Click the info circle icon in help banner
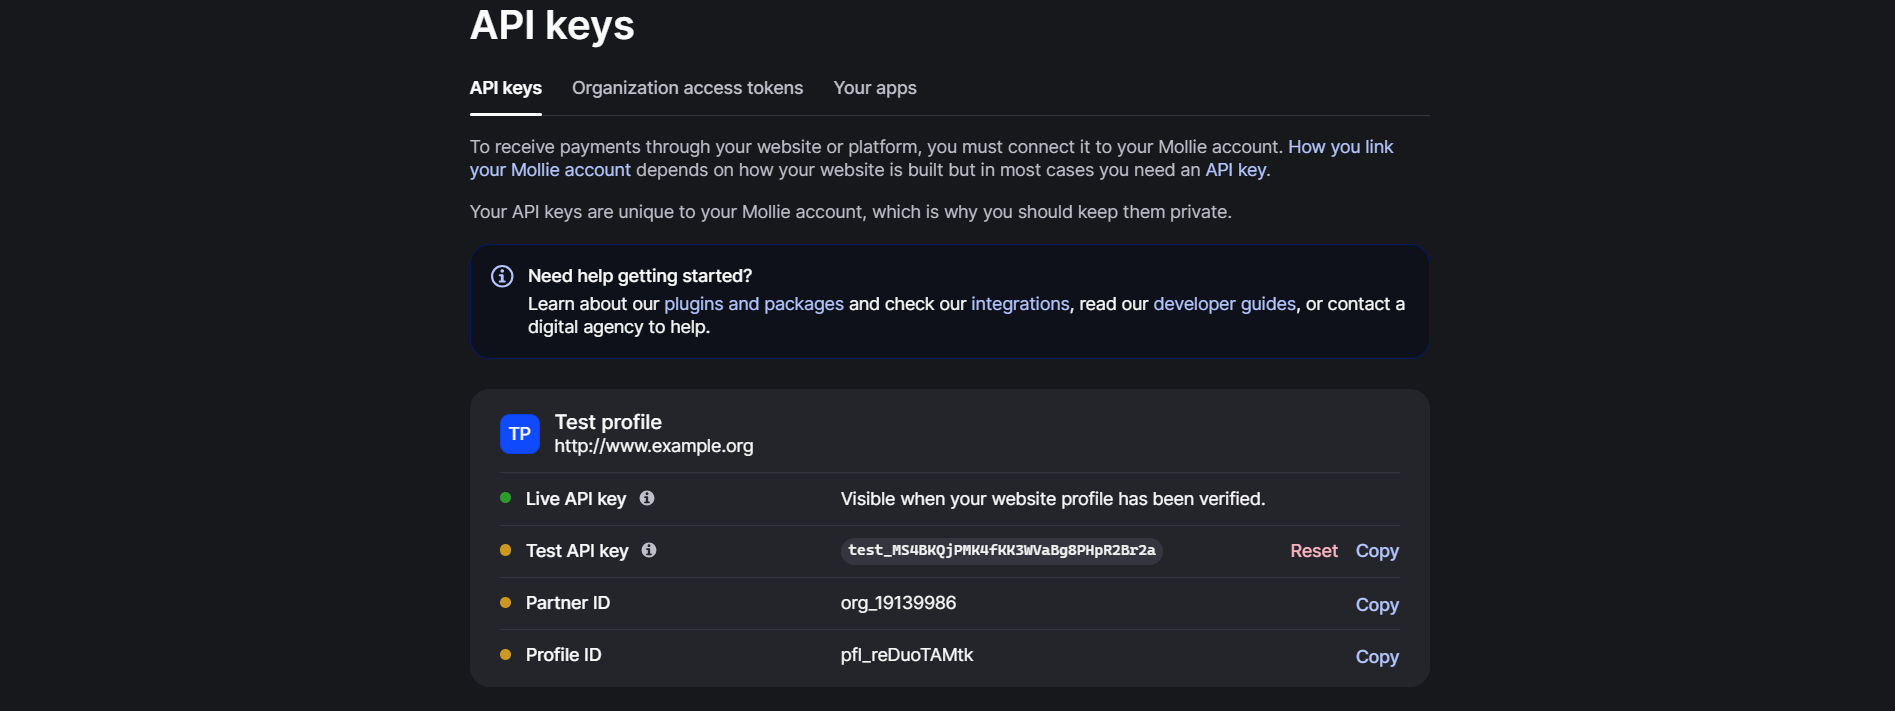 (x=502, y=276)
